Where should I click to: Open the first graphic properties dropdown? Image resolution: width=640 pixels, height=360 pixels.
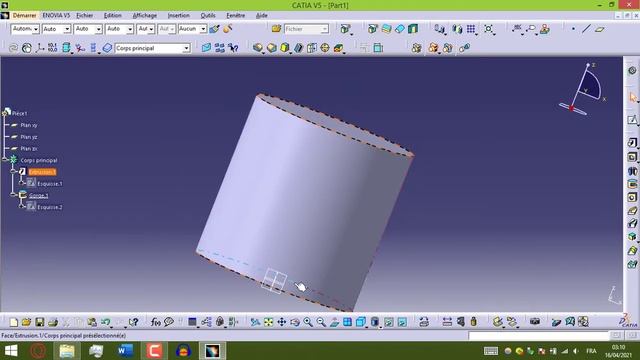click(x=25, y=29)
